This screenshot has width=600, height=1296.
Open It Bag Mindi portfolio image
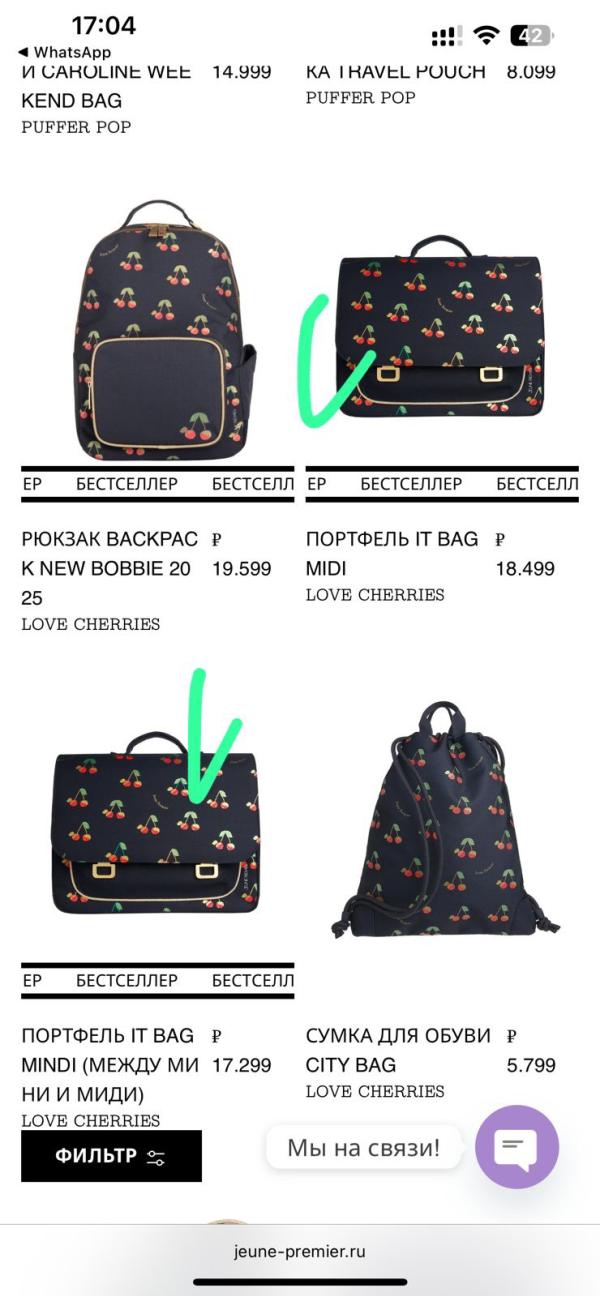[157, 822]
